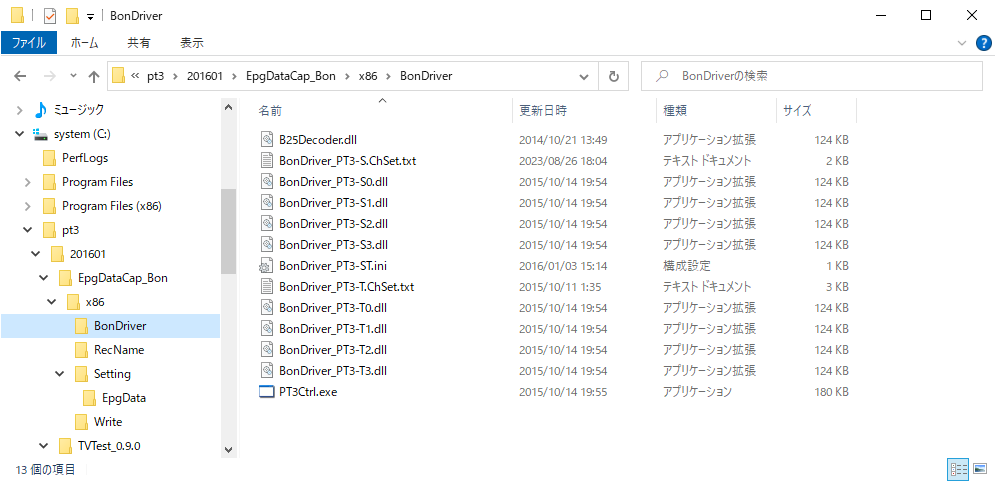Click the BonDriver_PT3-T.ChSet.txt document icon
Image resolution: width=996 pixels, height=482 pixels.
point(267,286)
